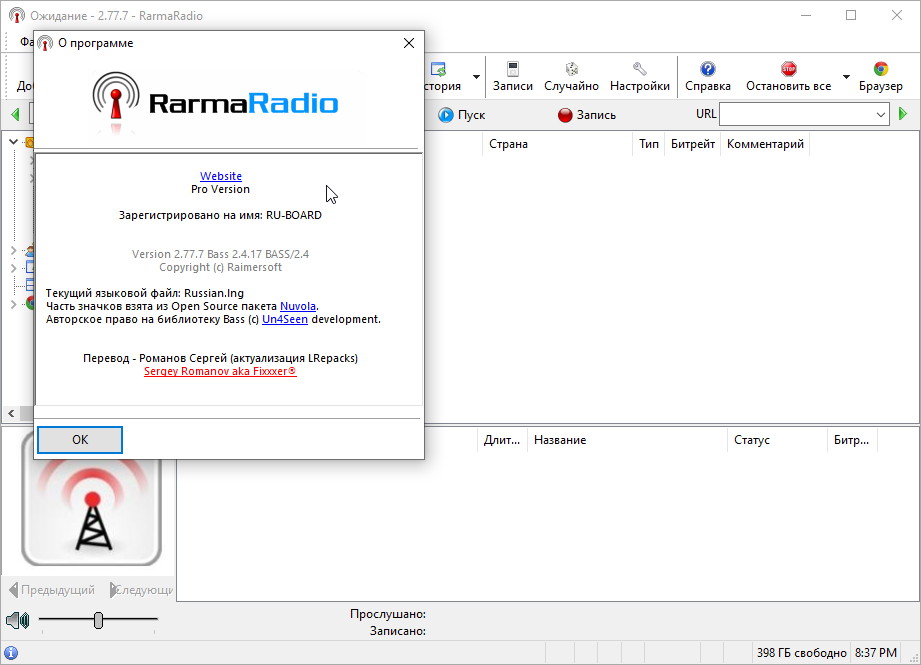Click the history toolbar icon
This screenshot has width=921, height=665.
tap(438, 69)
